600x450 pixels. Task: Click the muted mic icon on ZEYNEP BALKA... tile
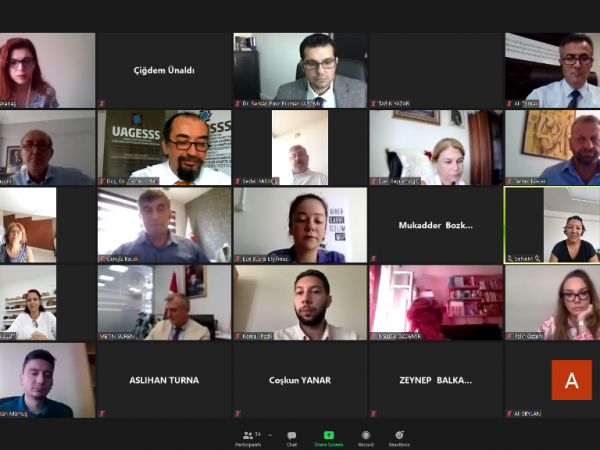pyautogui.click(x=373, y=413)
